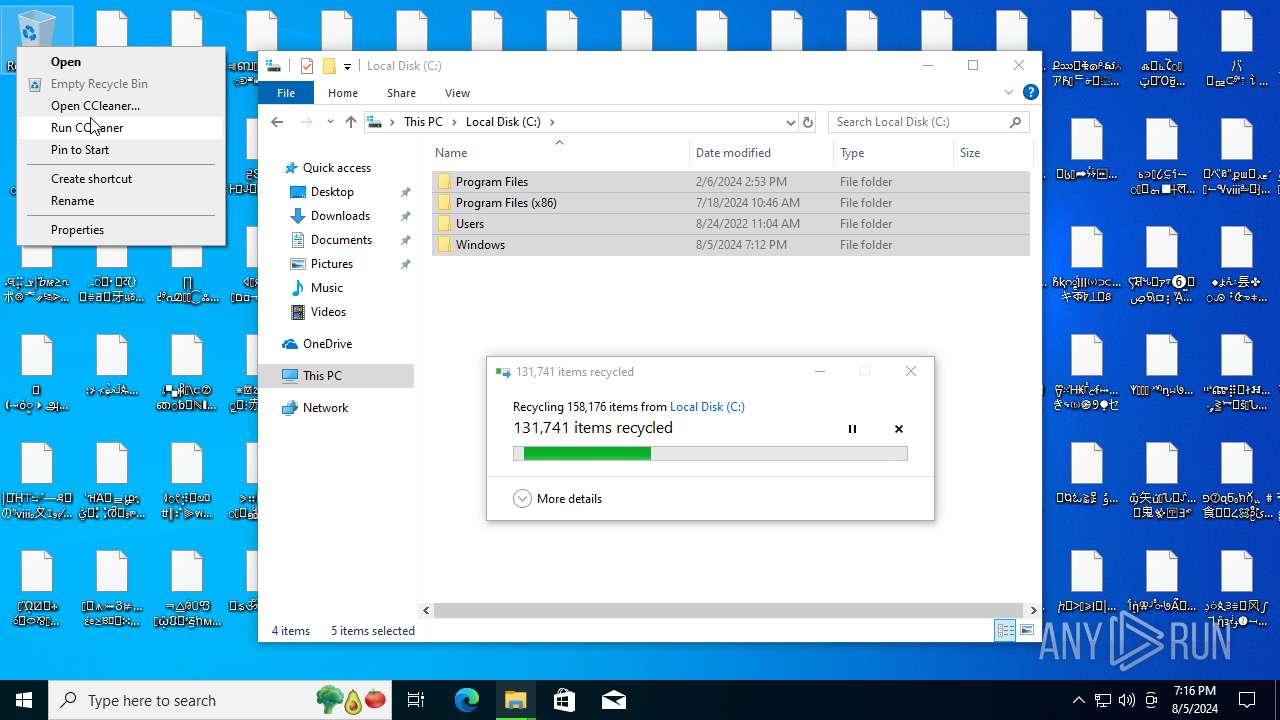
Task: Open the File tab in Explorer
Action: coord(286,93)
